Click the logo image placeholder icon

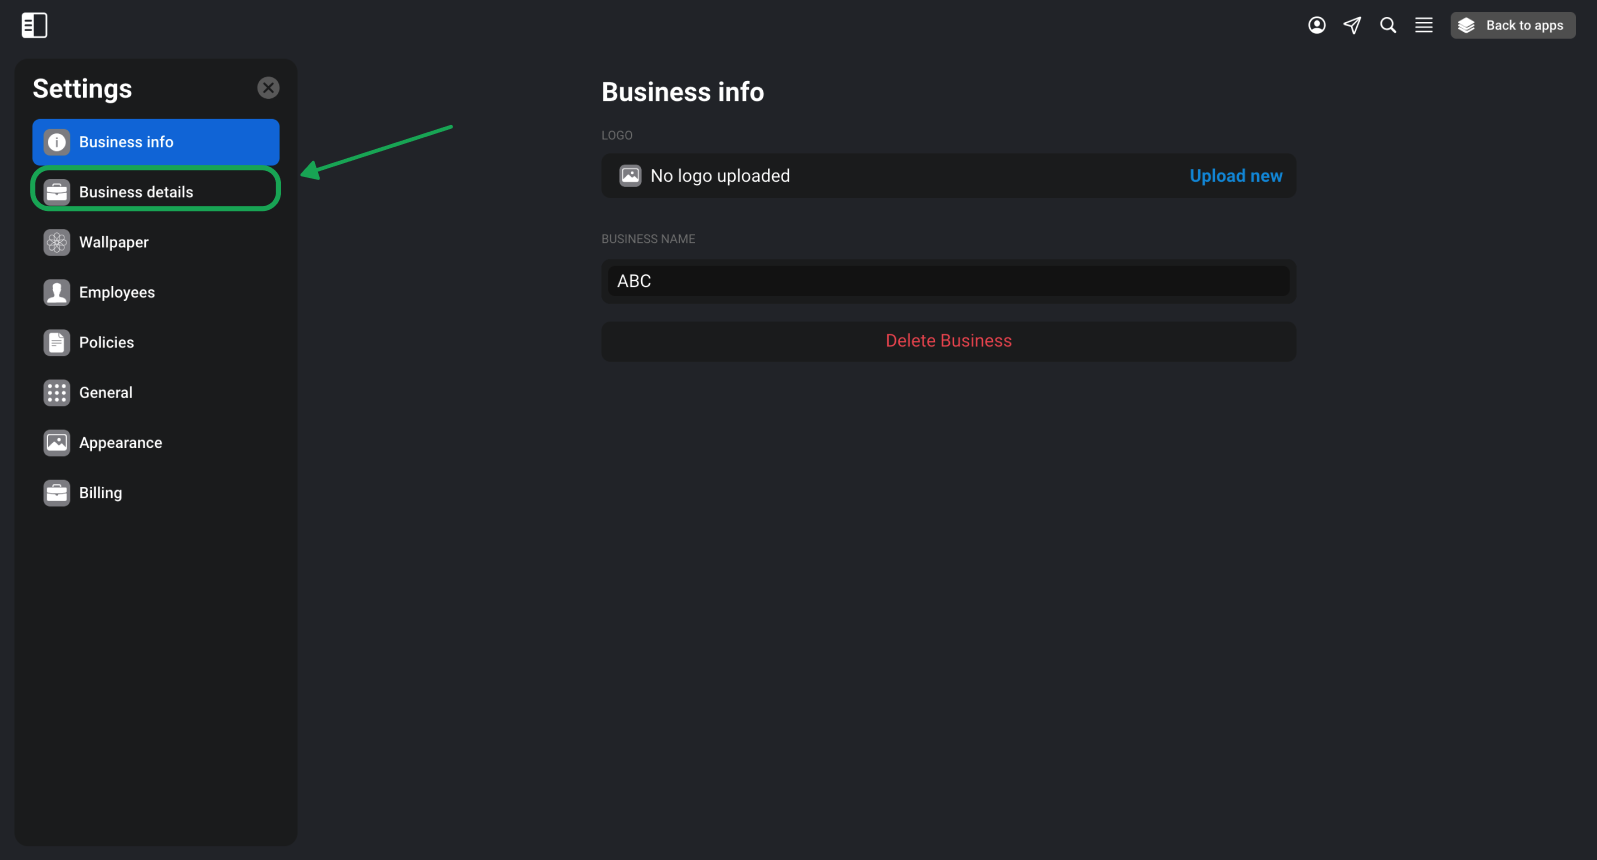point(630,176)
